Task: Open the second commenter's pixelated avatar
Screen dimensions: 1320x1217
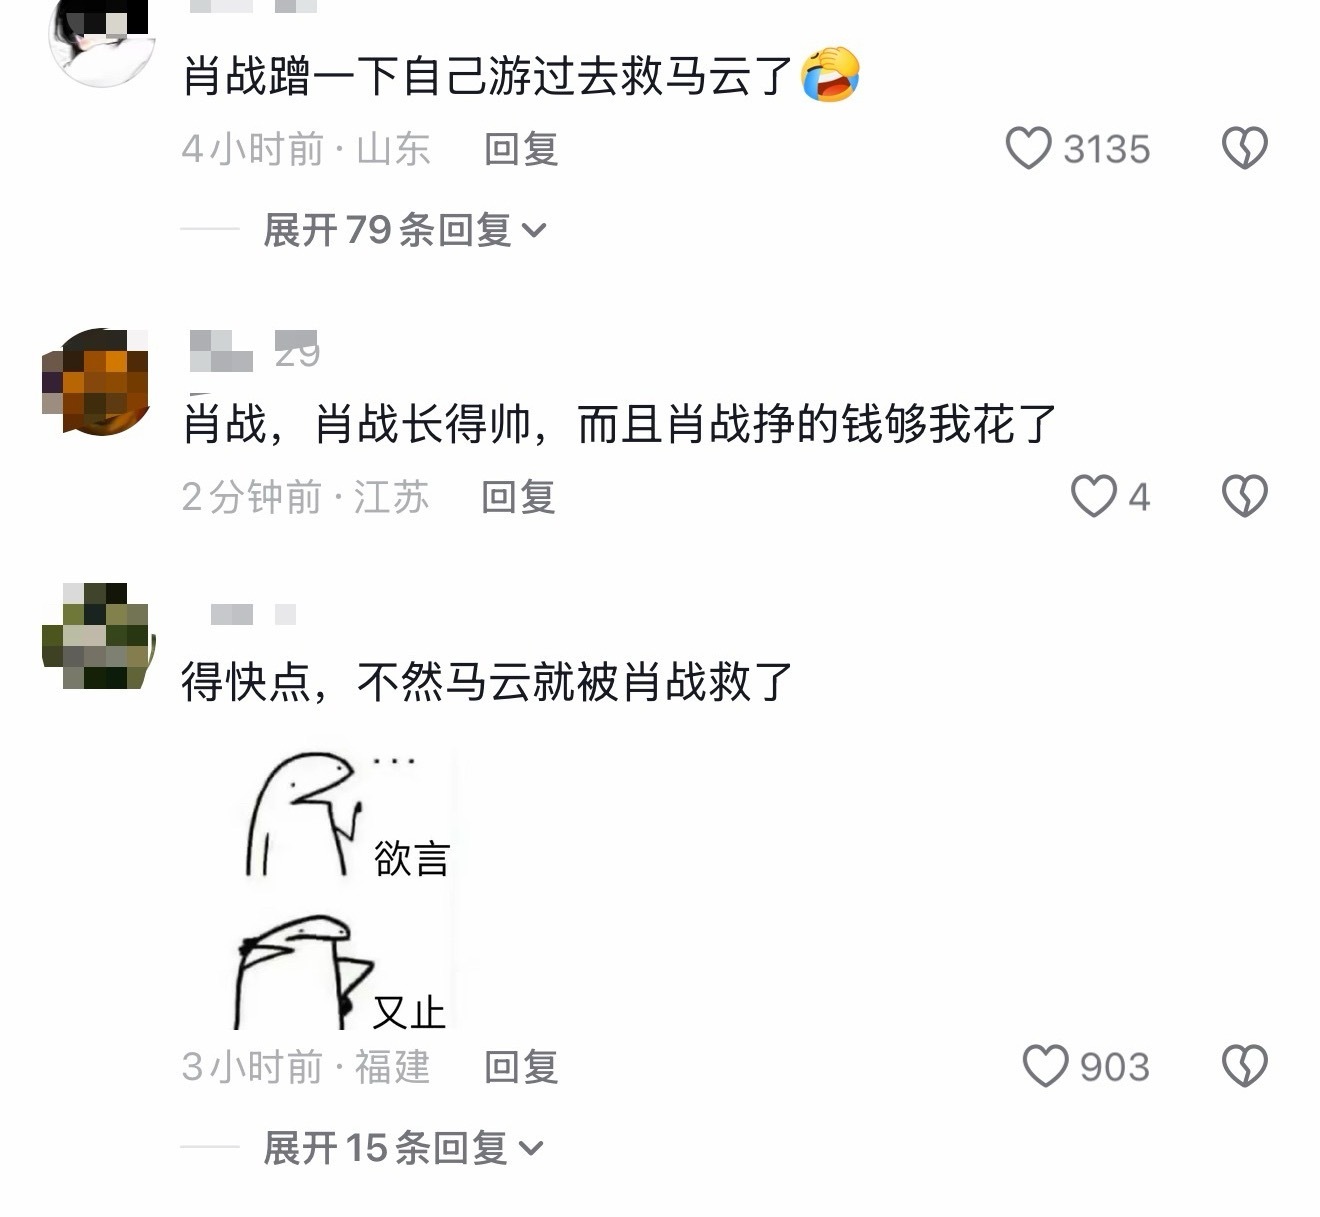Action: [x=96, y=382]
